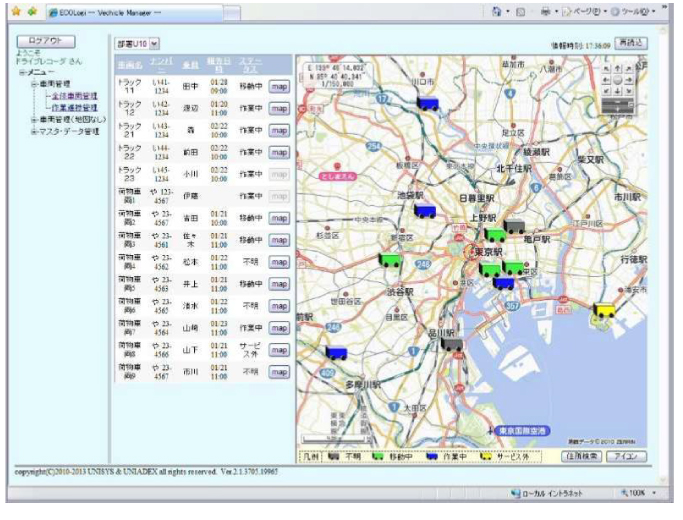Select the green truck icon just below Ueno station

495,234
